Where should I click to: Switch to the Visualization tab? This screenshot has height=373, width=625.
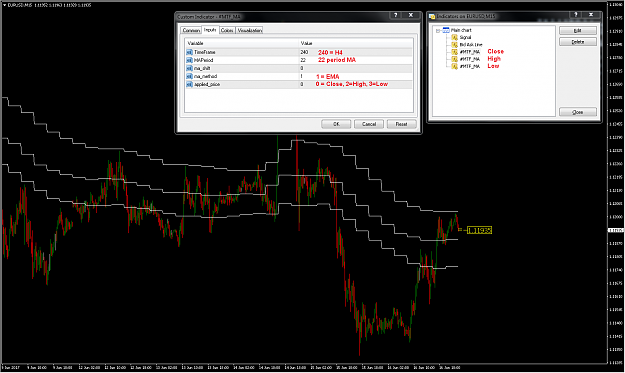[250, 30]
